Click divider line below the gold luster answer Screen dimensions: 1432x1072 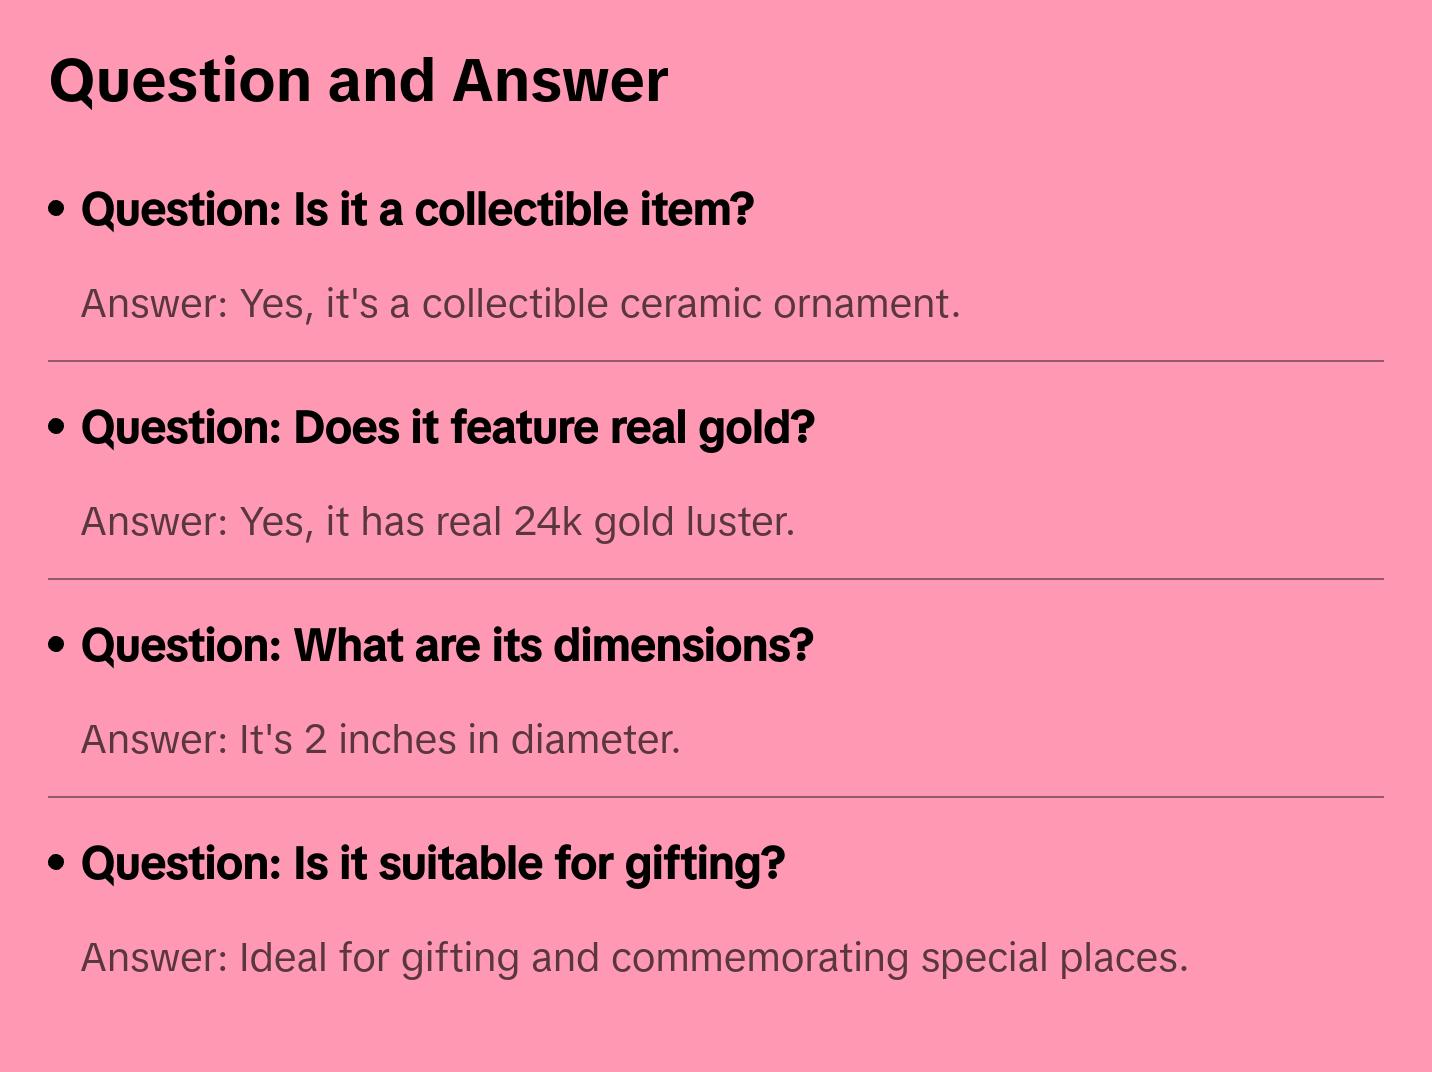(x=716, y=579)
